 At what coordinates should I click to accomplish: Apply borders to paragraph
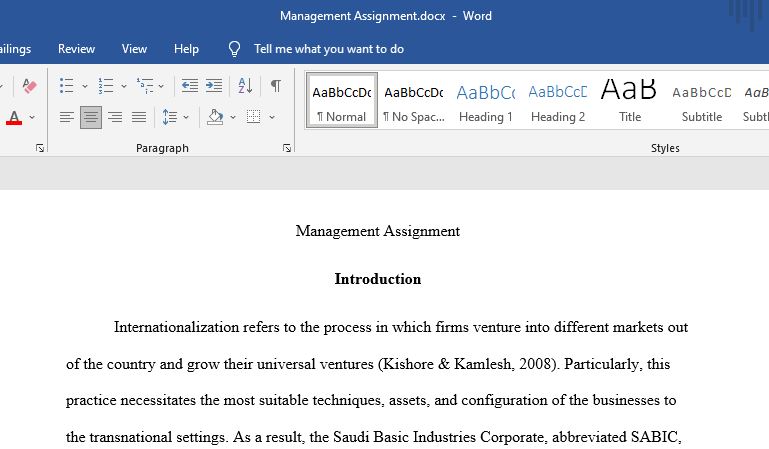pyautogui.click(x=254, y=117)
